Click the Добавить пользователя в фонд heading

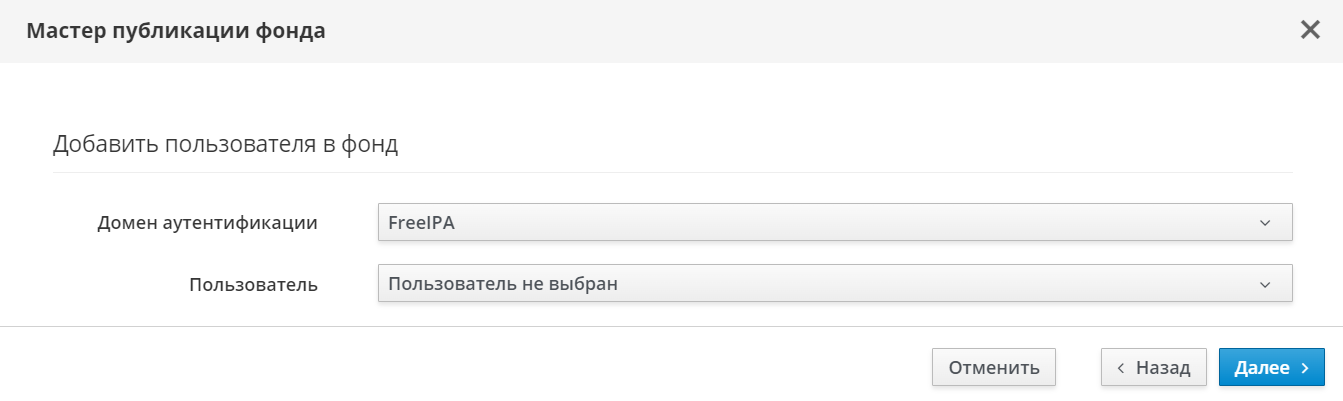click(225, 144)
